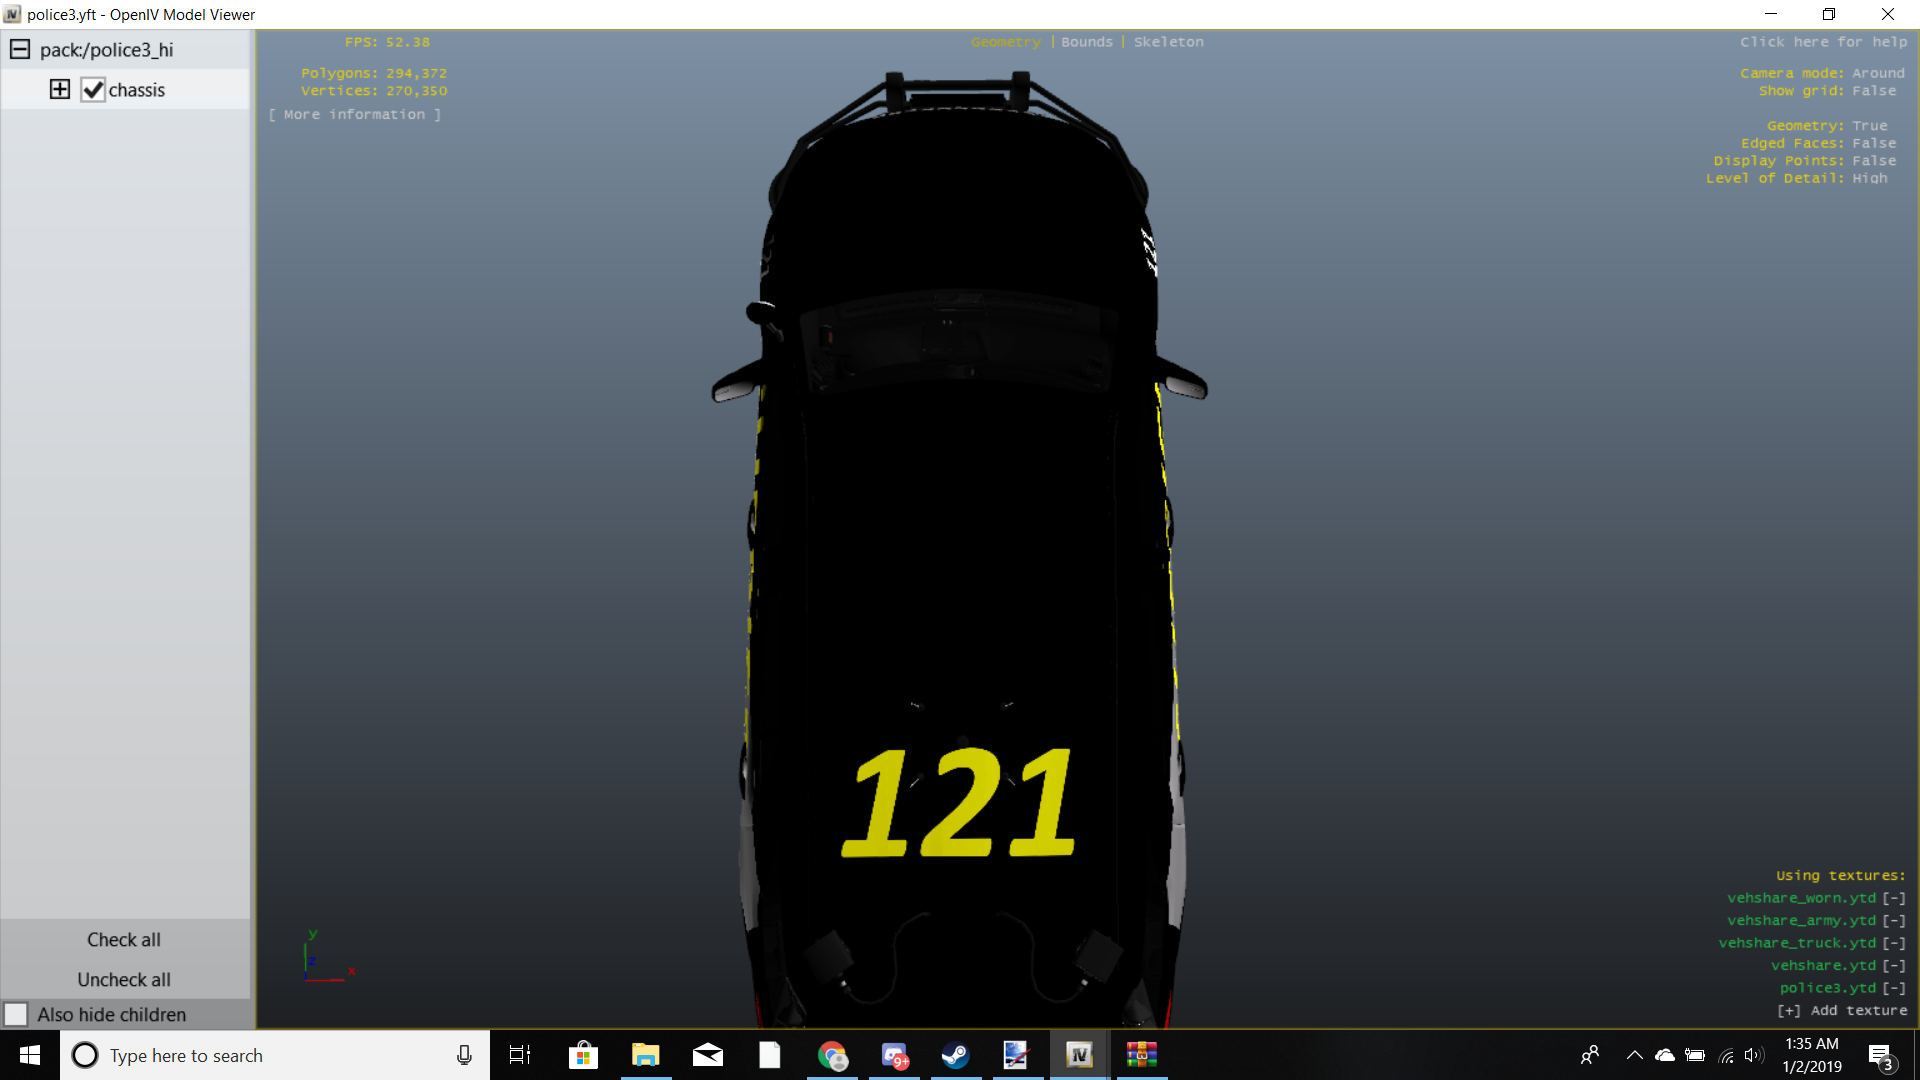Toggle Show grid False value
Viewport: 1920px width, 1080px height.
pyautogui.click(x=1873, y=91)
